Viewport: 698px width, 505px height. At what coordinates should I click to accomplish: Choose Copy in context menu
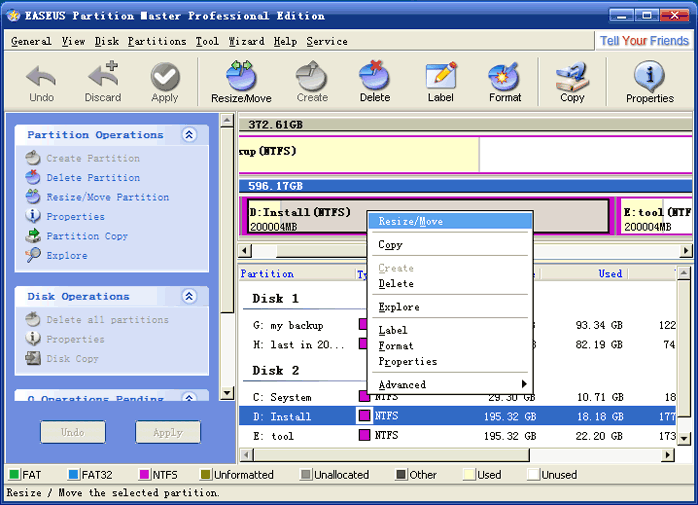point(450,244)
